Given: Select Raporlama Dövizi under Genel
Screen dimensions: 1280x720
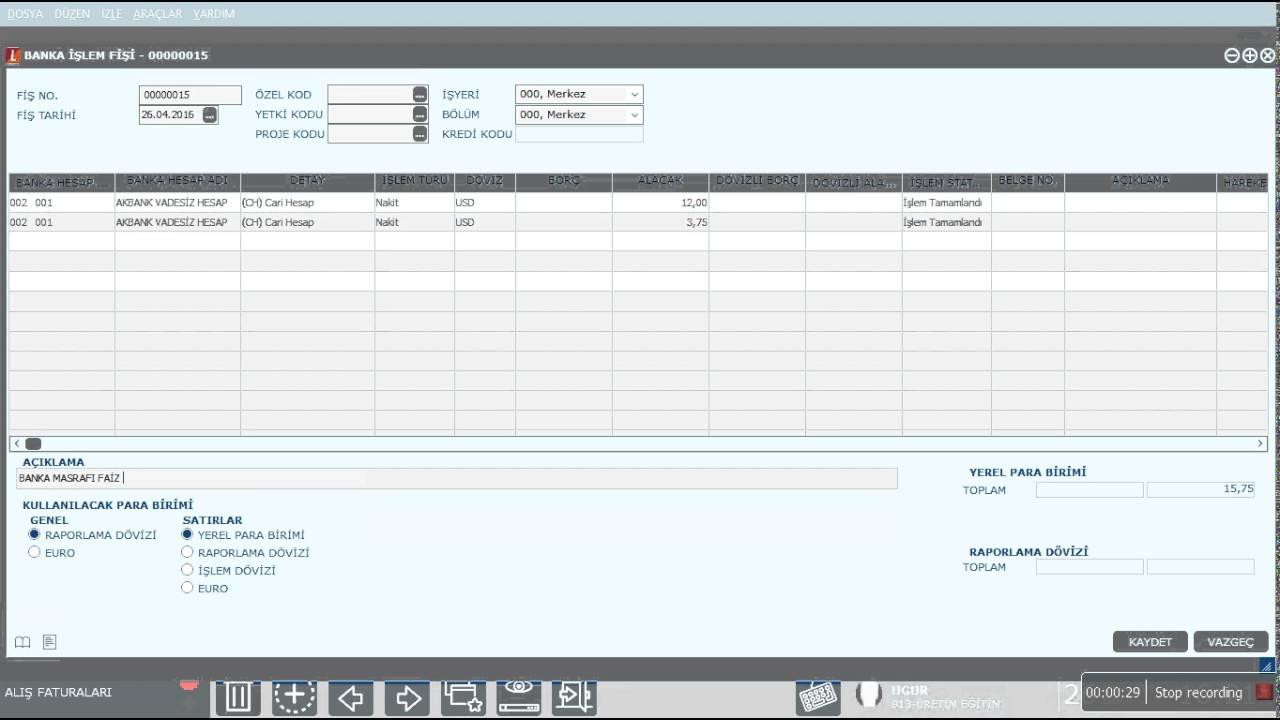Looking at the screenshot, I should click(x=34, y=535).
